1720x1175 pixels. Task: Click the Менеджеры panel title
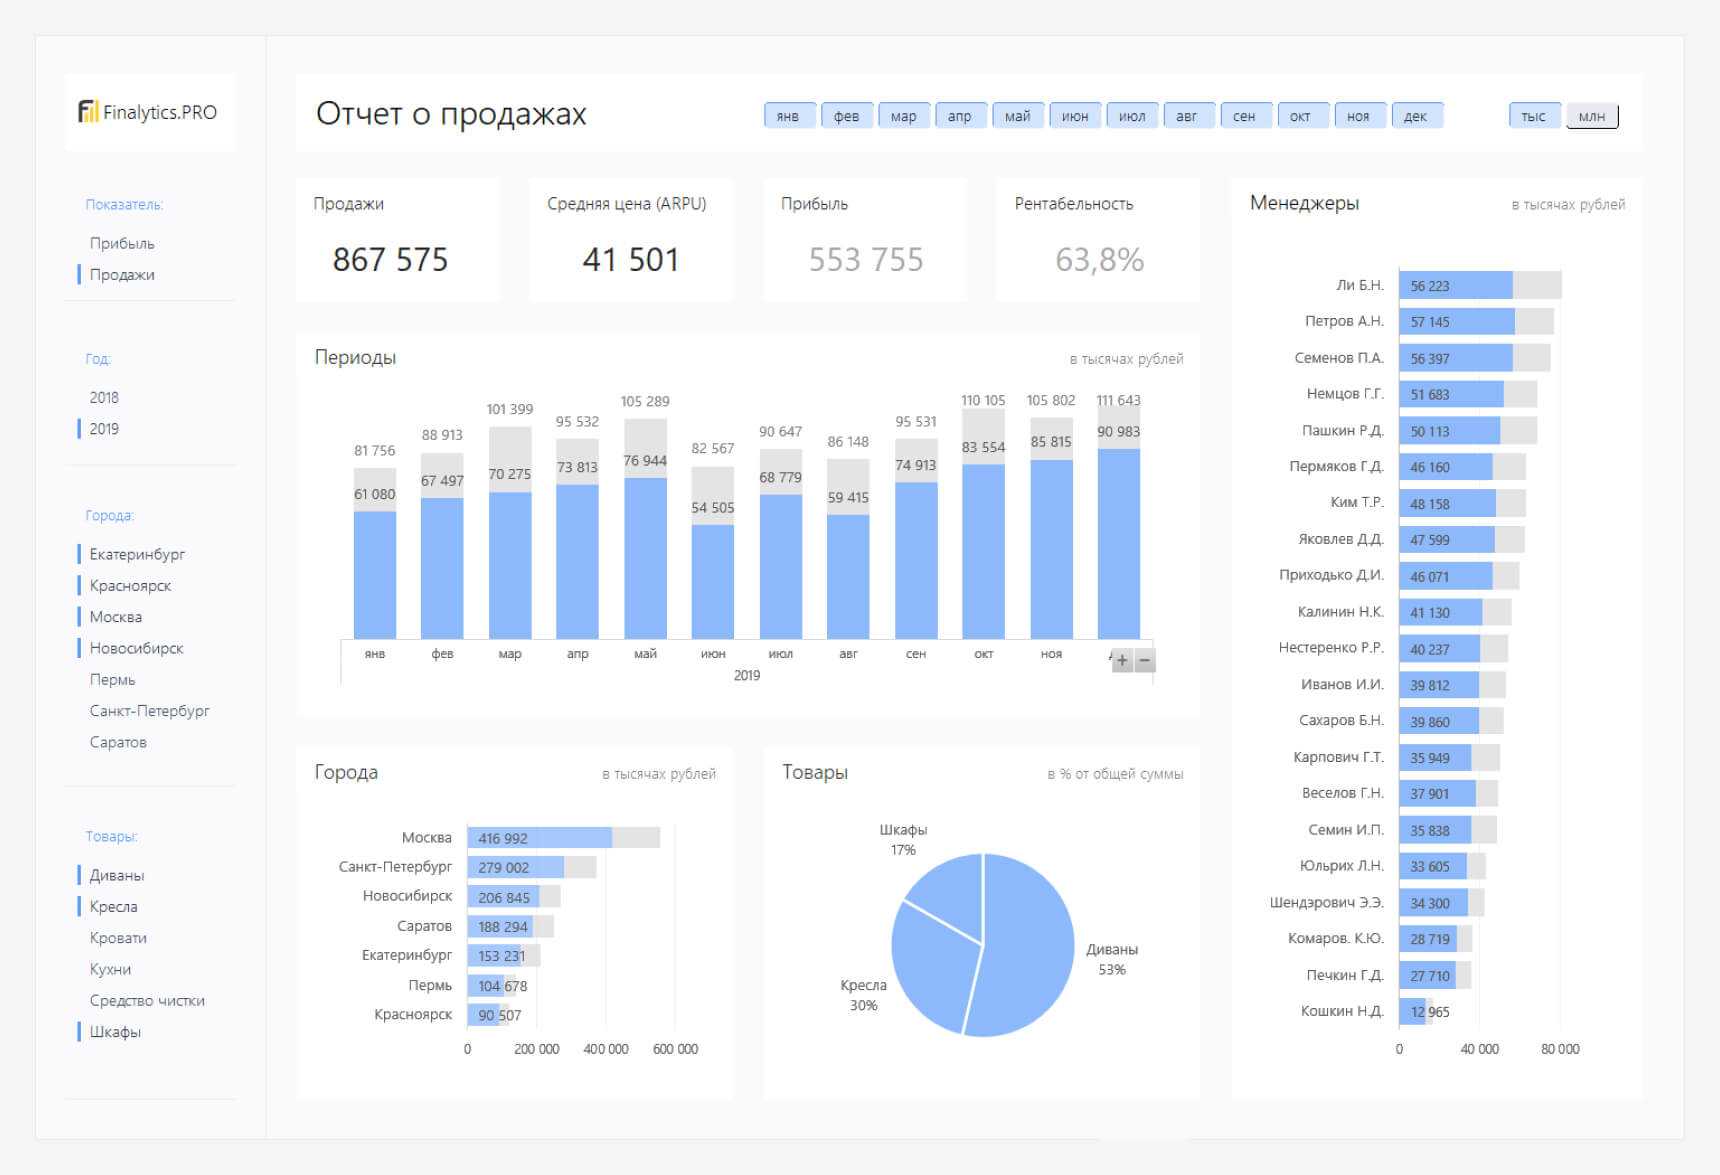click(x=1304, y=203)
